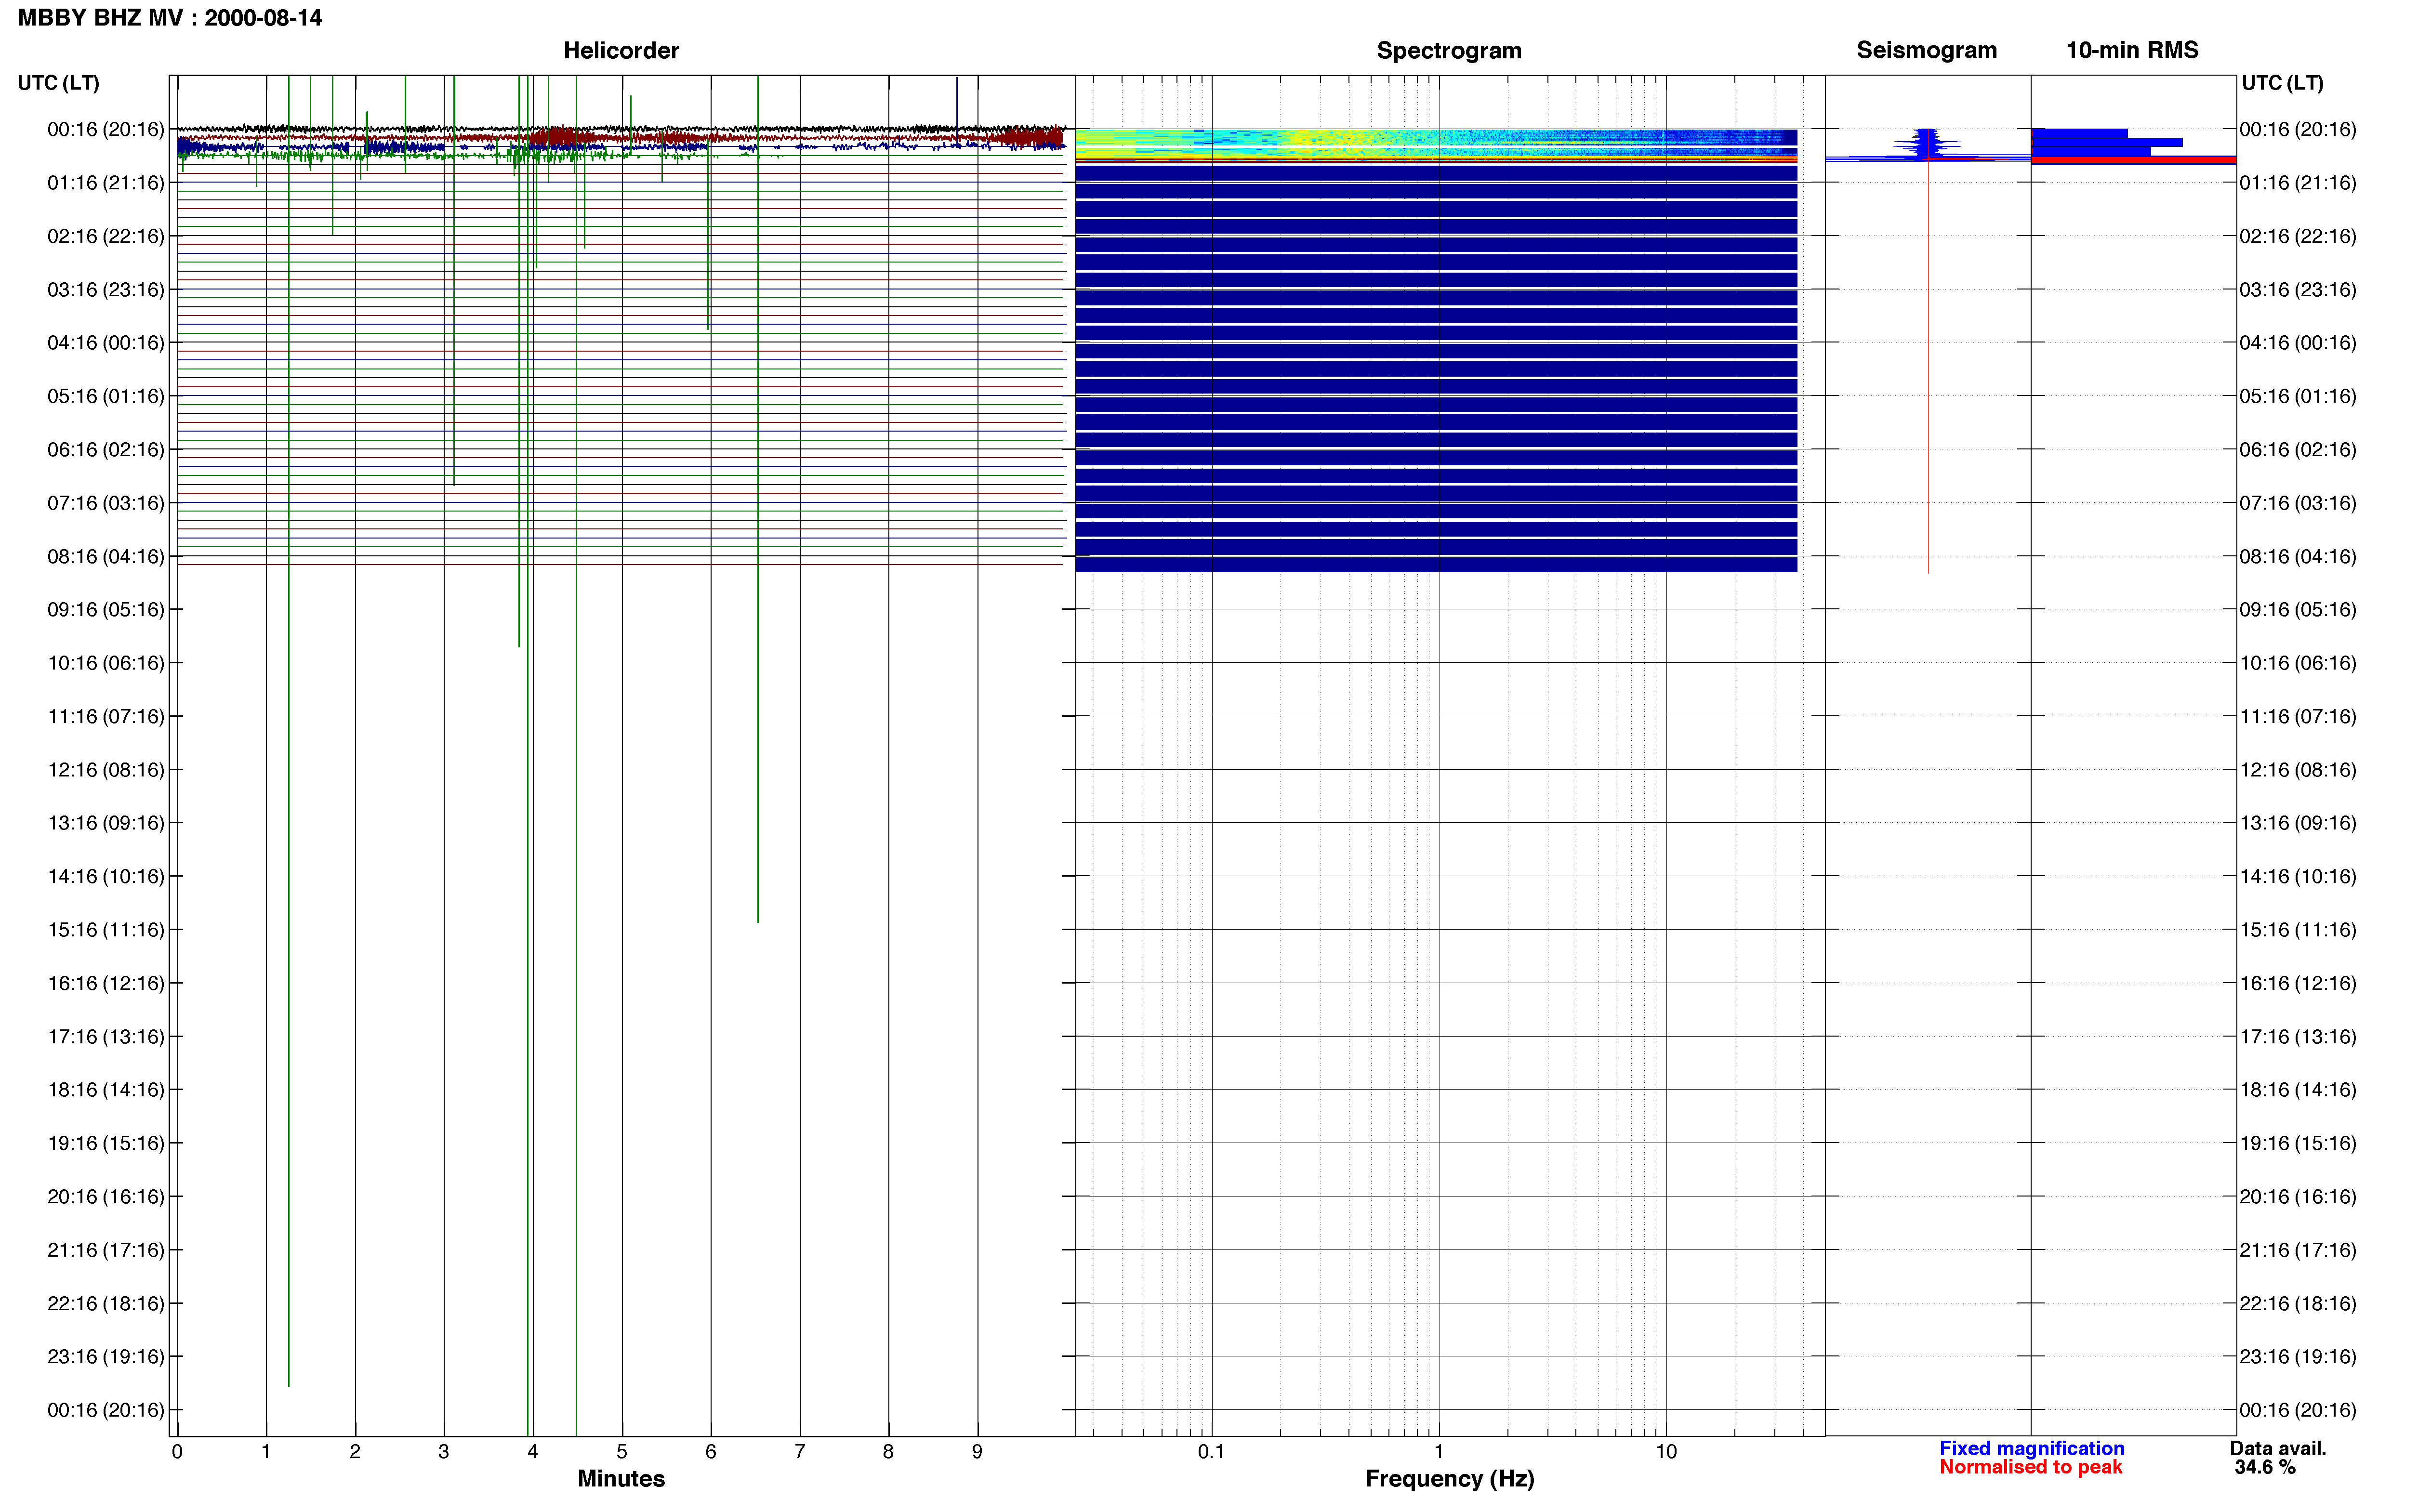
Task: Select the '10-min RMS' panel heading
Action: click(x=2132, y=50)
